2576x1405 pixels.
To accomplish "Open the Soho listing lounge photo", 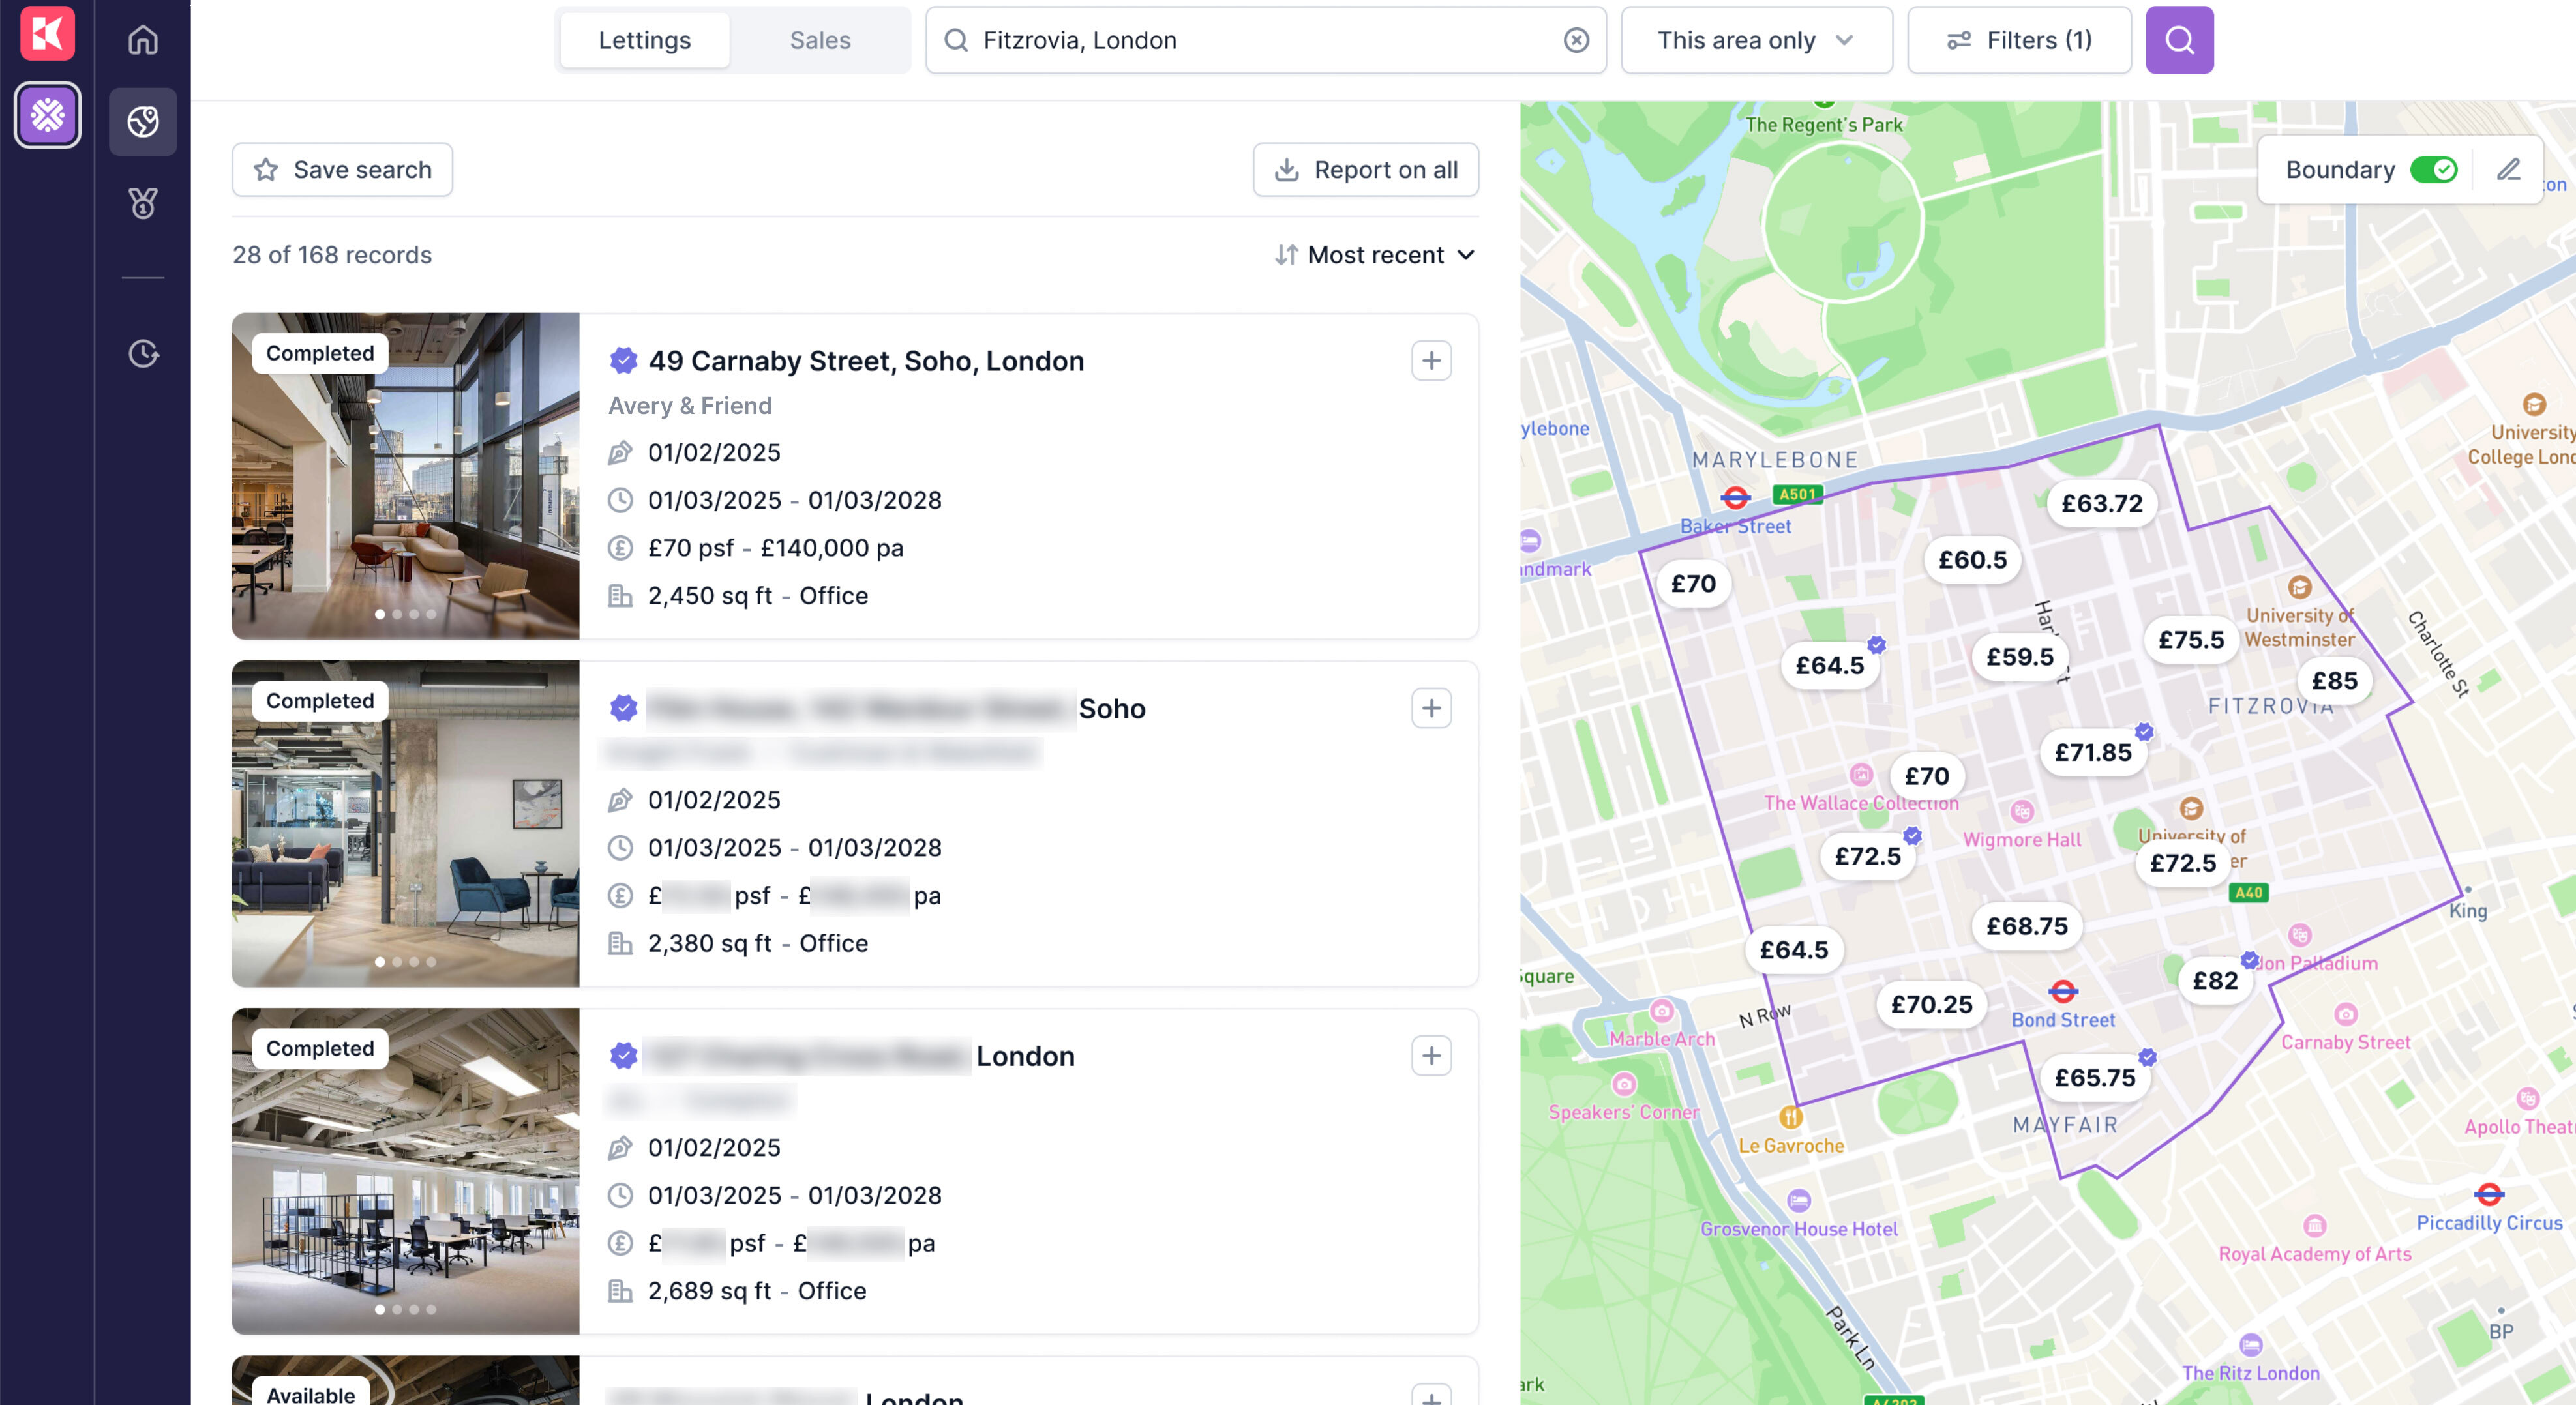I will point(405,824).
